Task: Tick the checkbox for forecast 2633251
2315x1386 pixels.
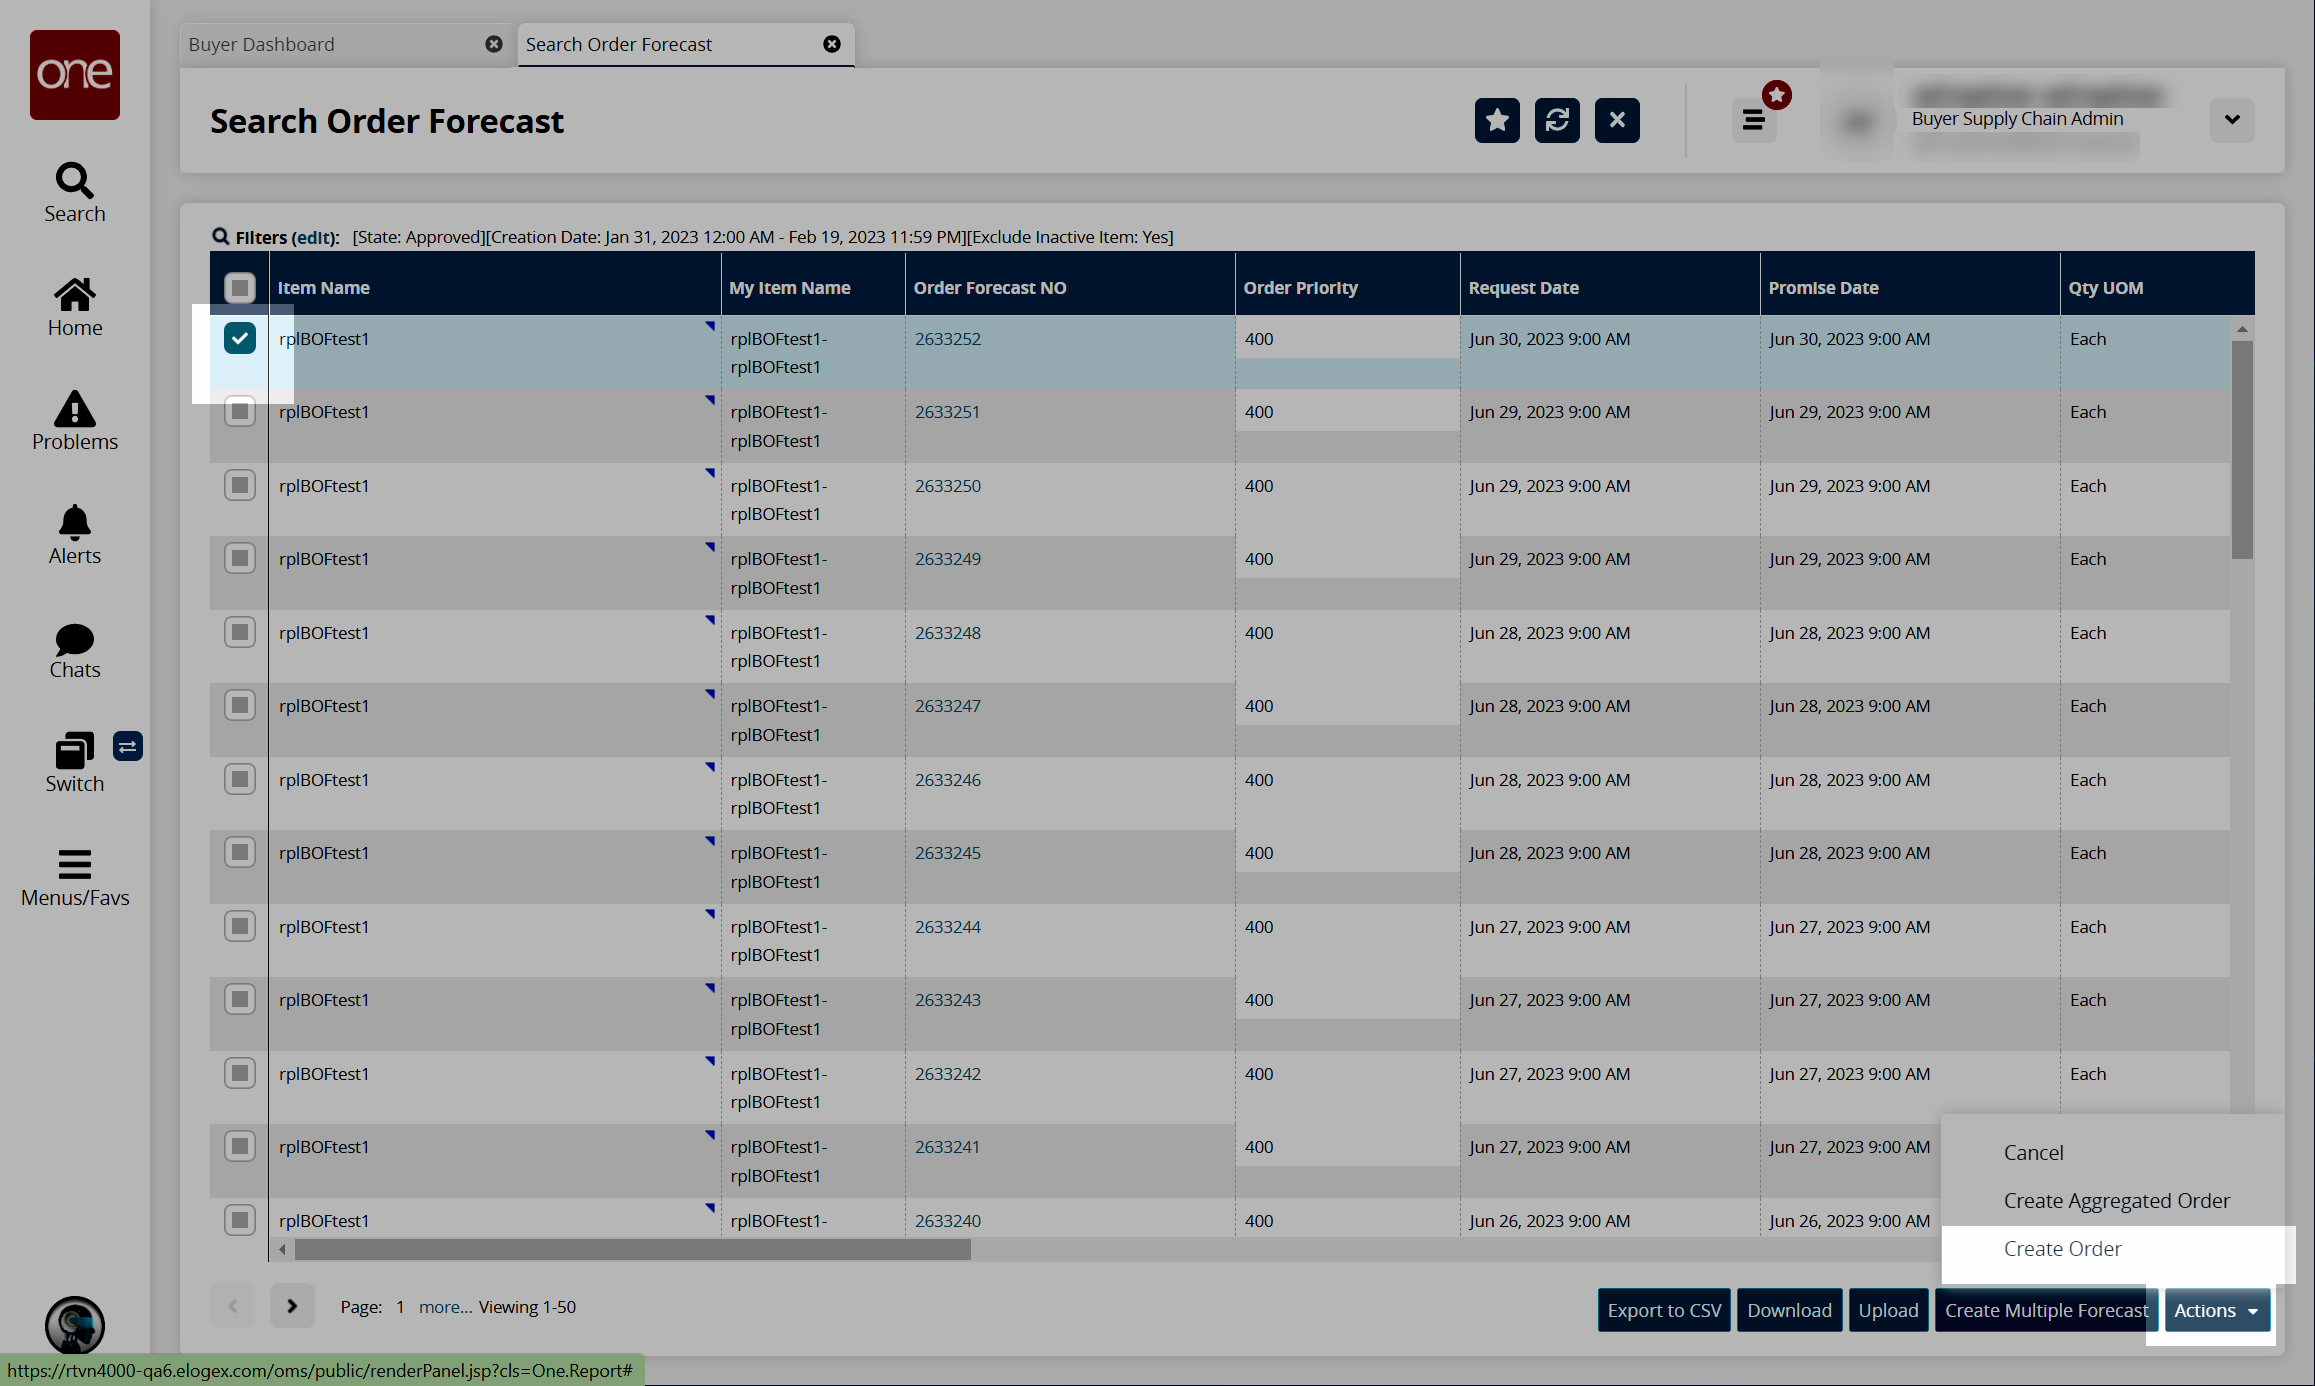Action: pos(240,412)
